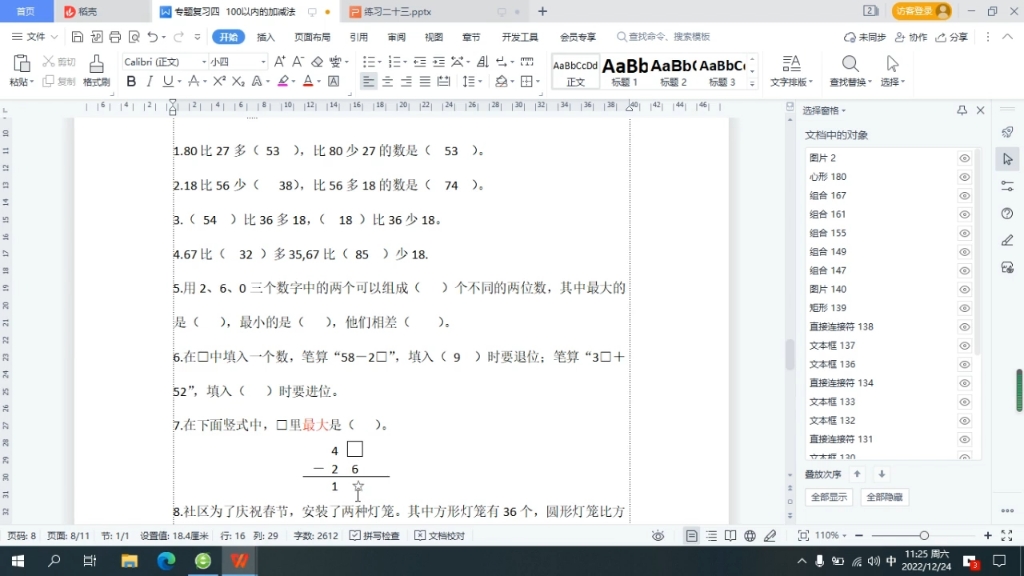Viewport: 1024px width, 576px height.
Task: Click the Print icon in quick access toolbar
Action: coord(115,37)
